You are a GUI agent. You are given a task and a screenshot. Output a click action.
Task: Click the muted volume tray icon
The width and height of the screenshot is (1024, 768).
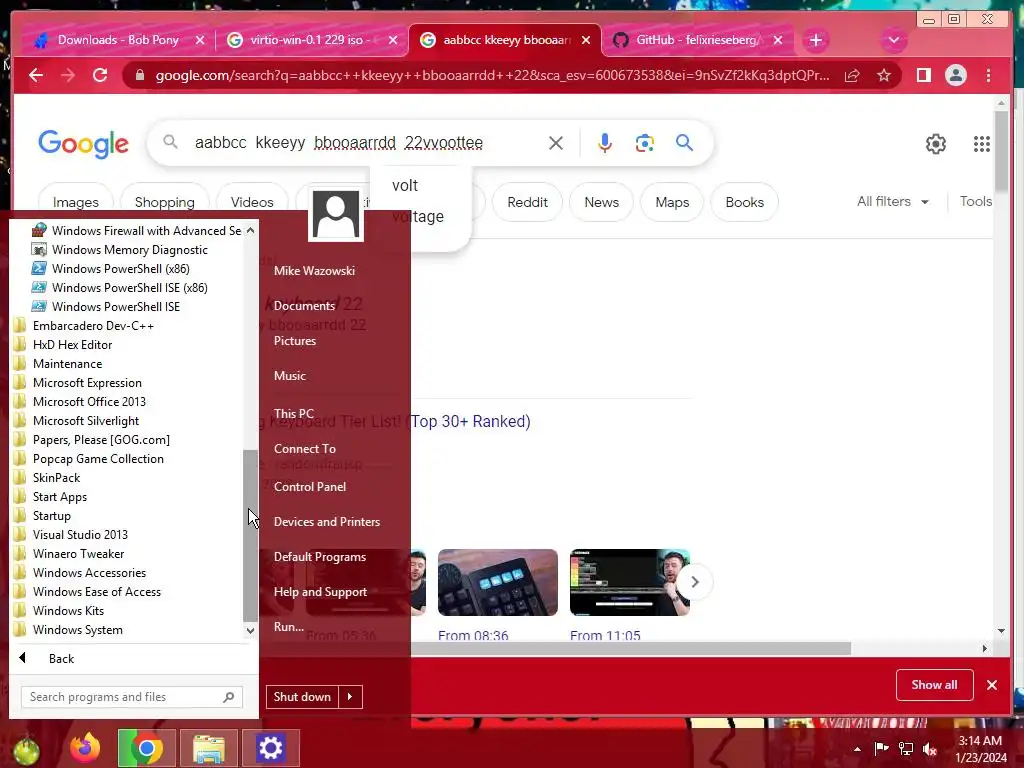point(930,749)
